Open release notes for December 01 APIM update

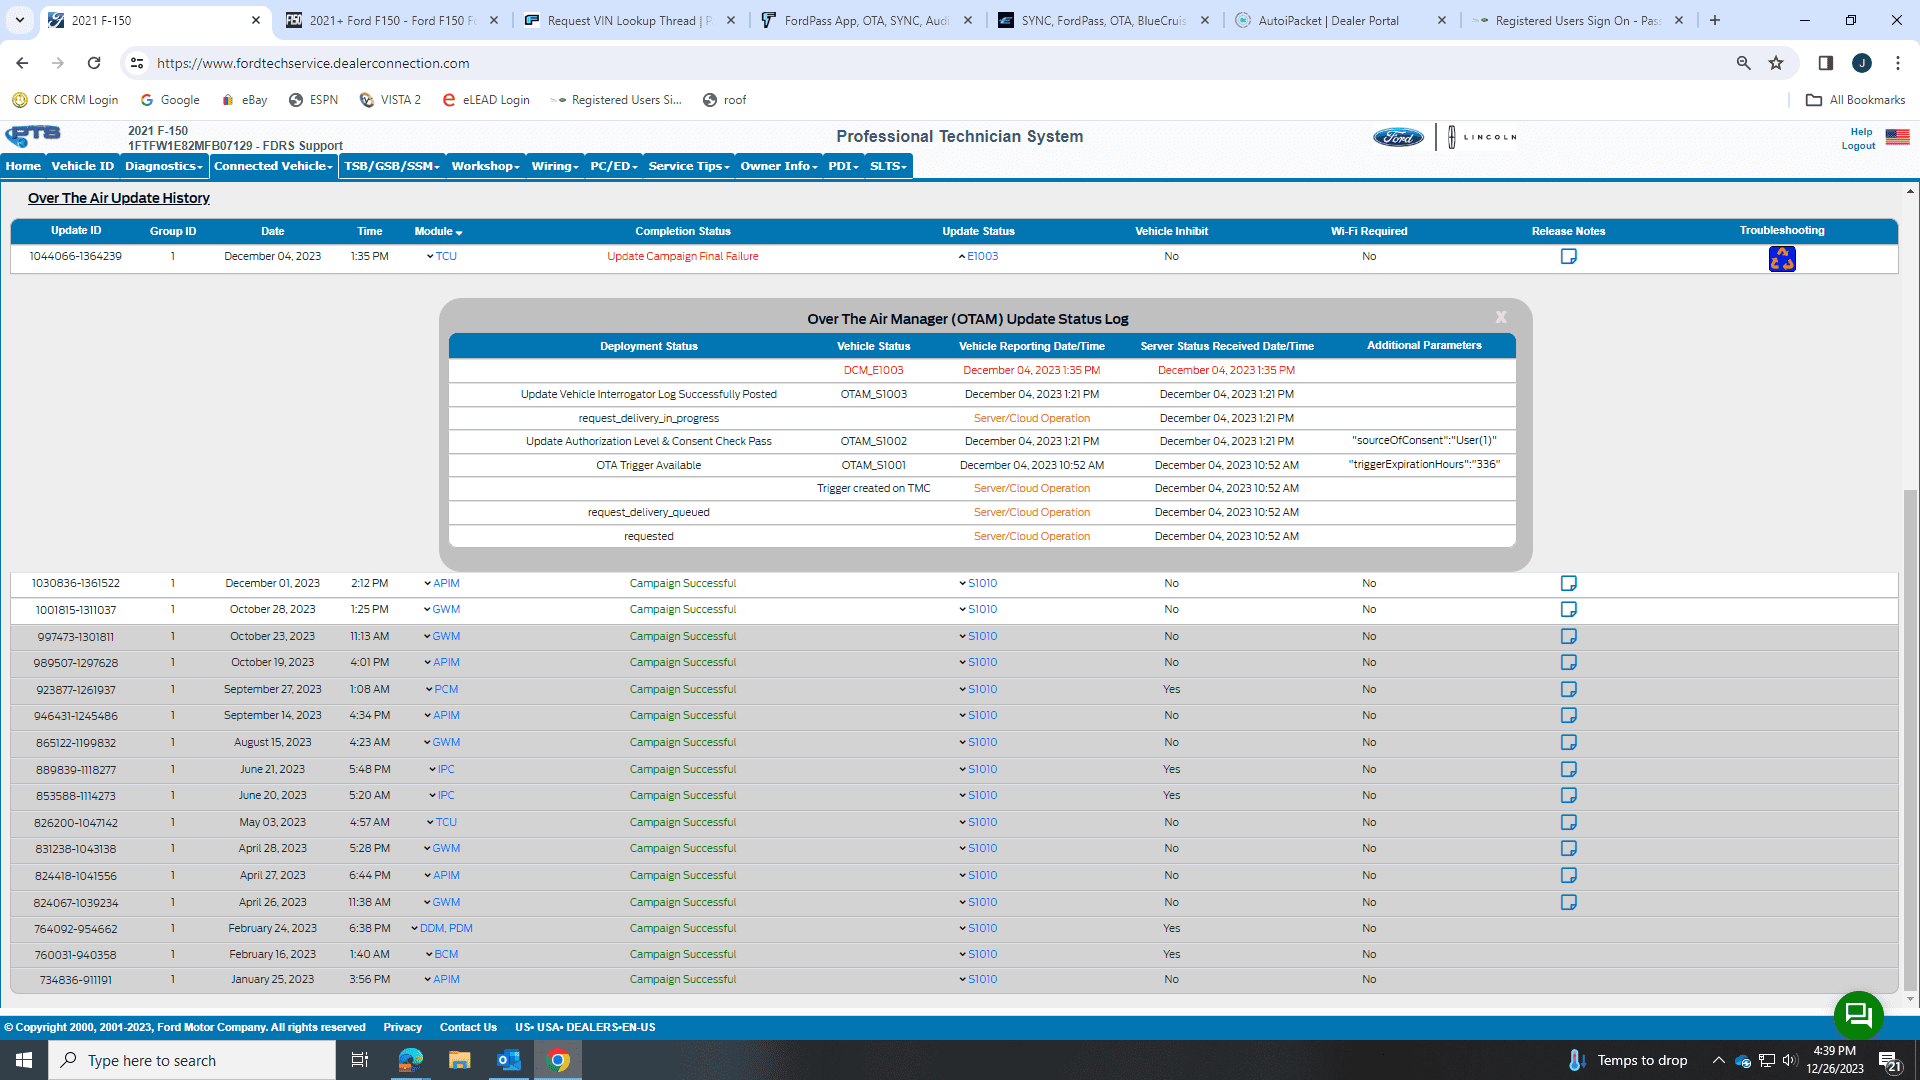coord(1568,583)
